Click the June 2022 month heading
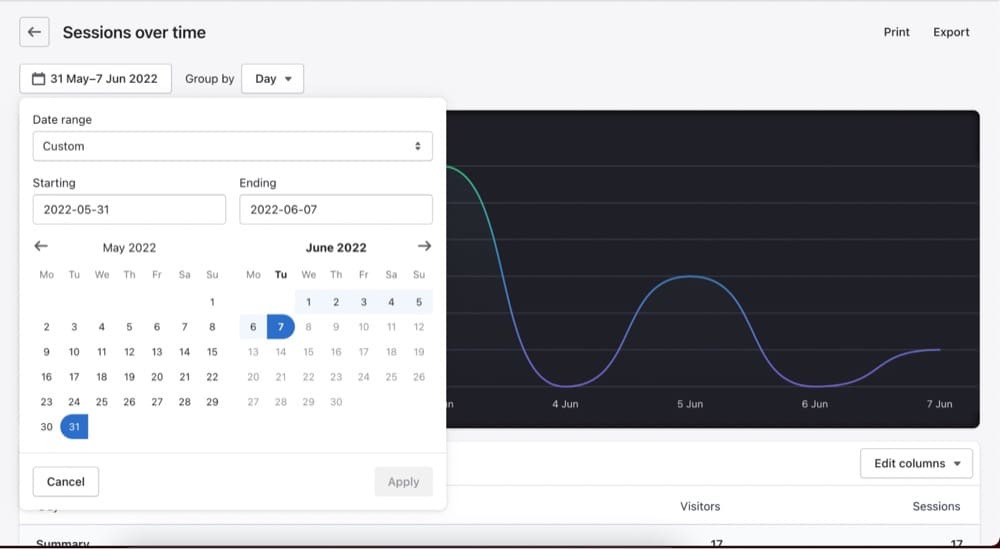Viewport: 1000px width, 549px height. click(336, 247)
